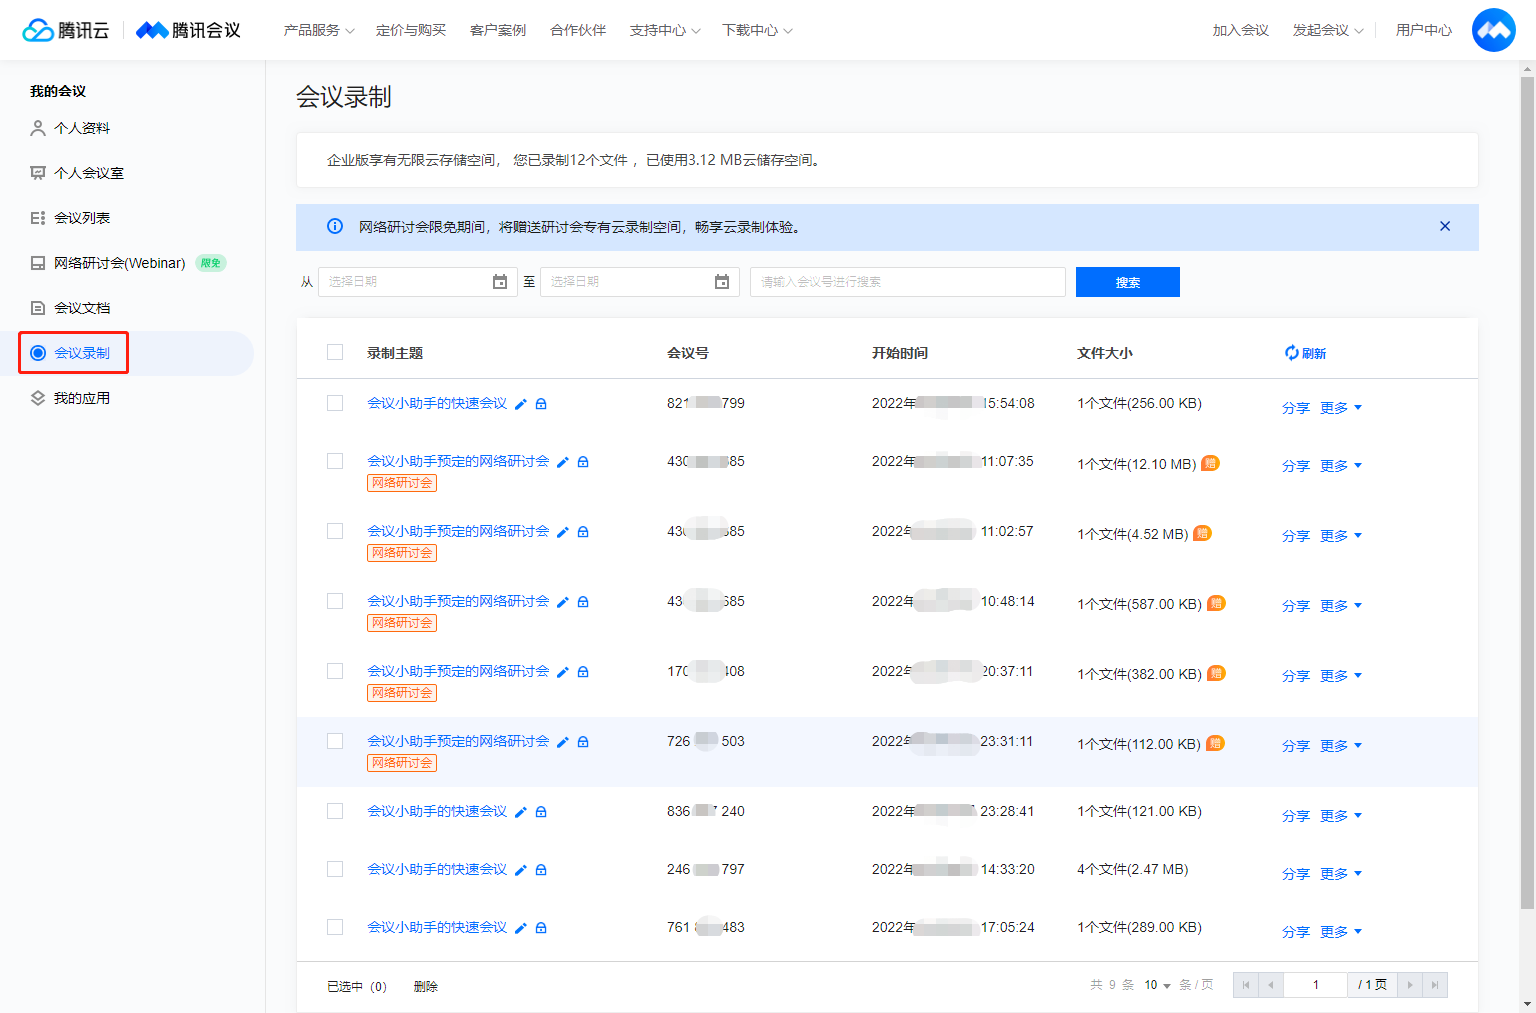Go to last page in pagination
The width and height of the screenshot is (1536, 1013).
click(x=1435, y=985)
